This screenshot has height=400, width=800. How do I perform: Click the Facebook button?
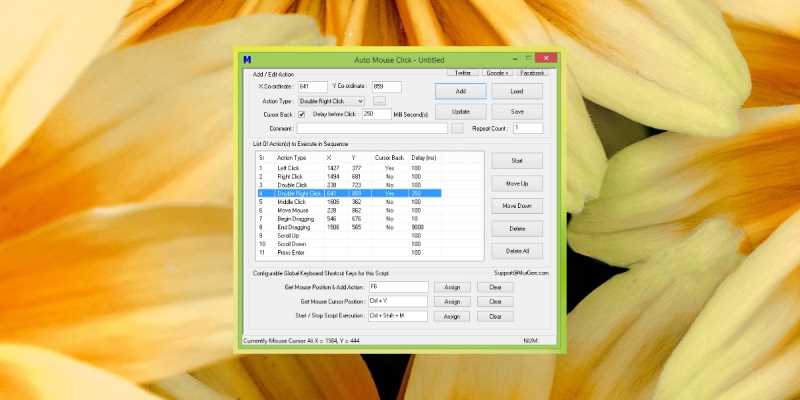pos(532,73)
